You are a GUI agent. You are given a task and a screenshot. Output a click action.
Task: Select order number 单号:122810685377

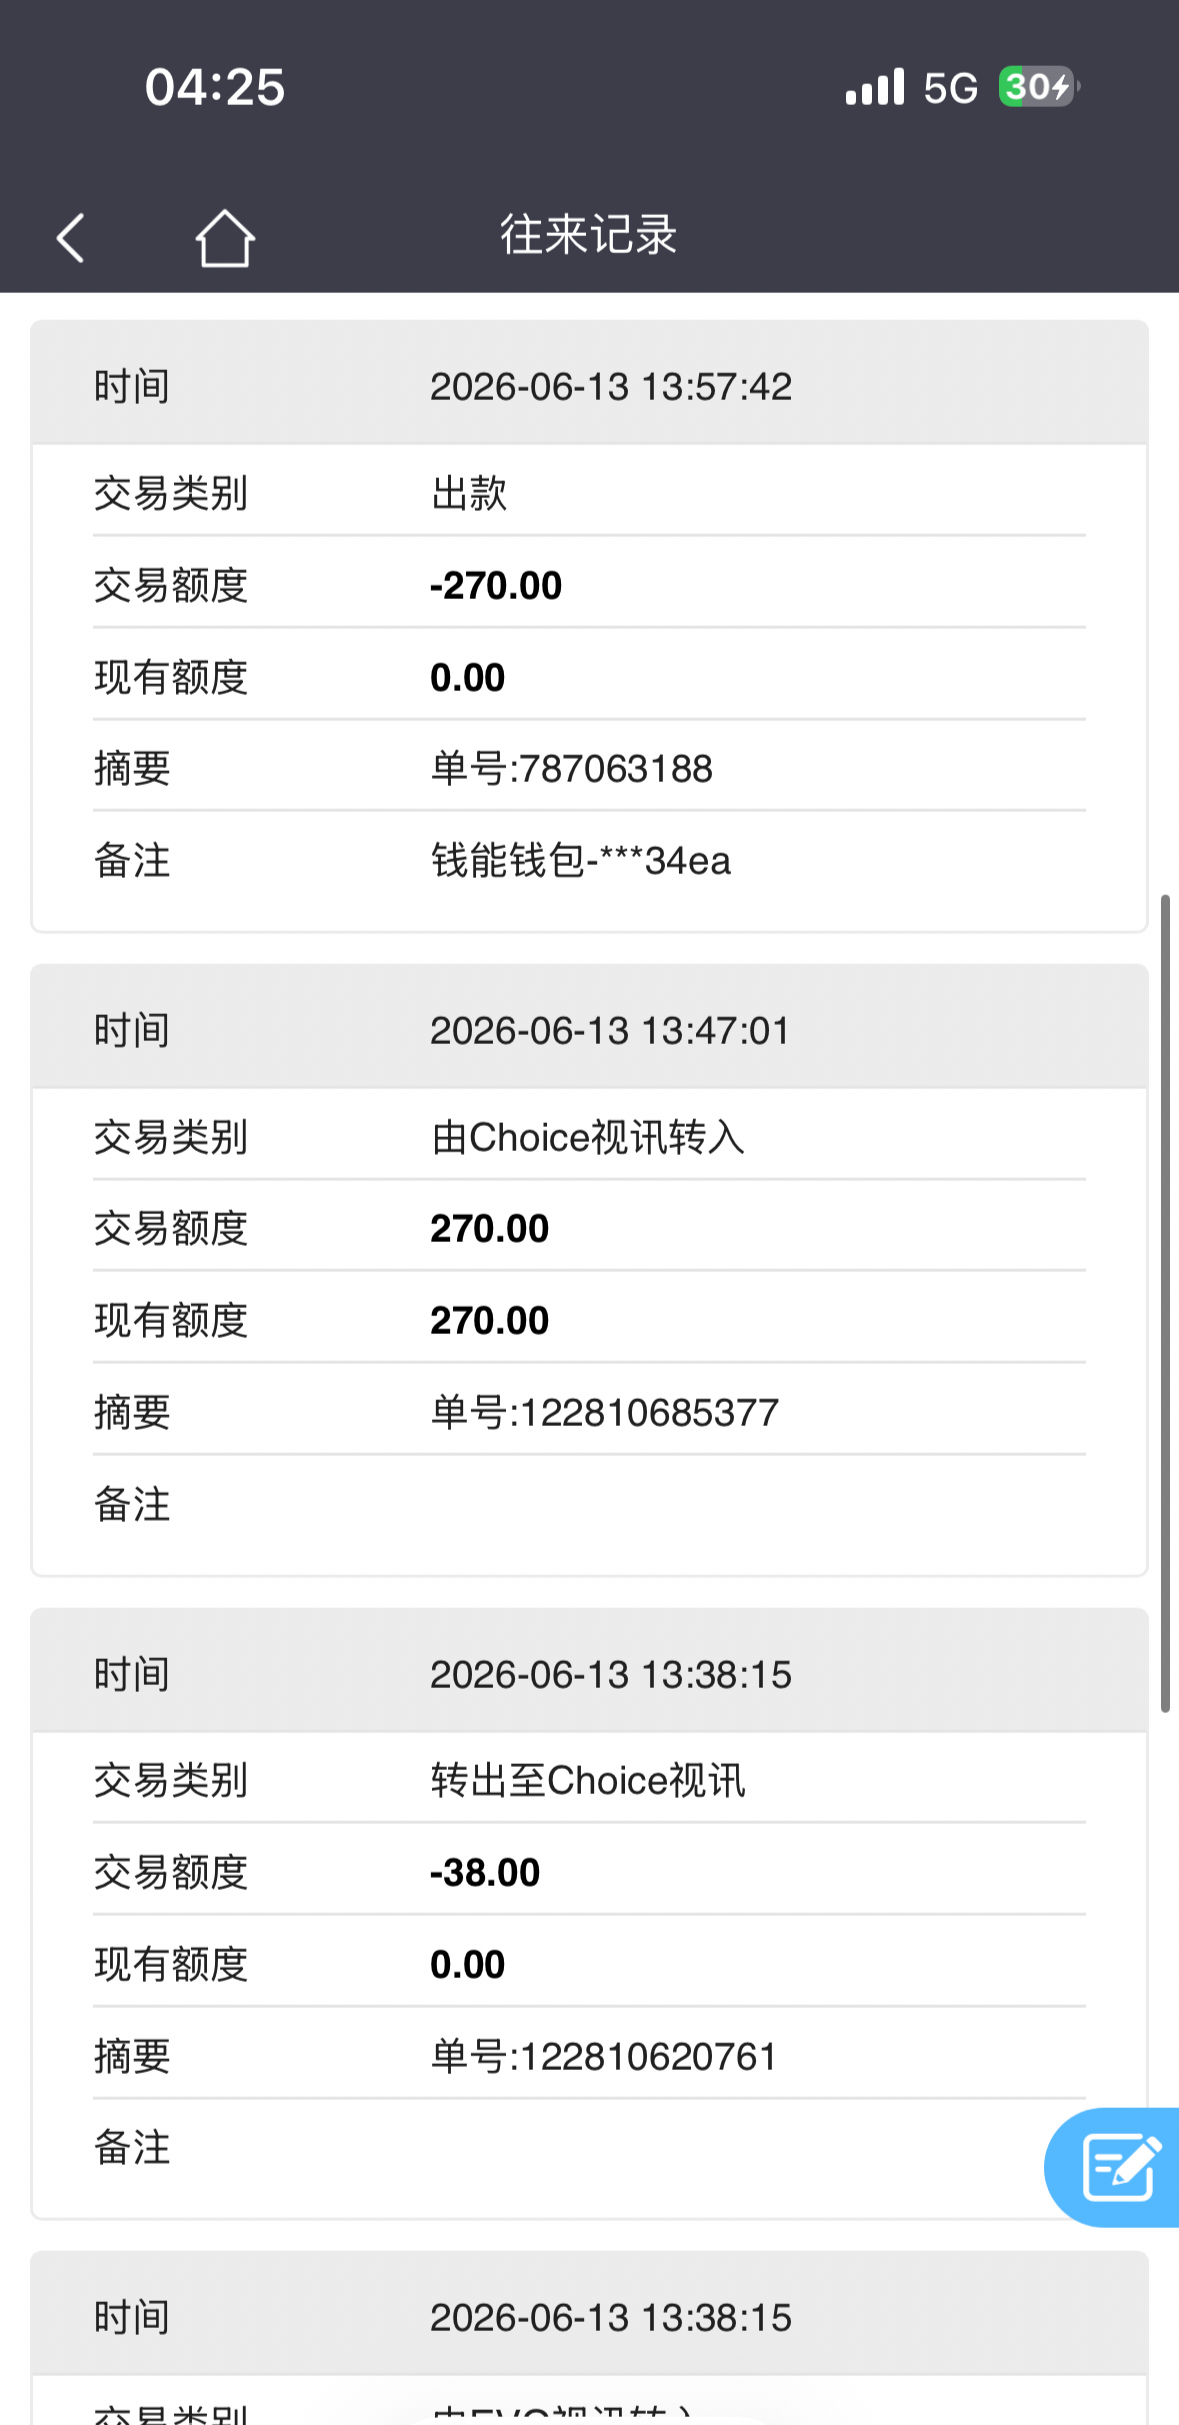605,1413
